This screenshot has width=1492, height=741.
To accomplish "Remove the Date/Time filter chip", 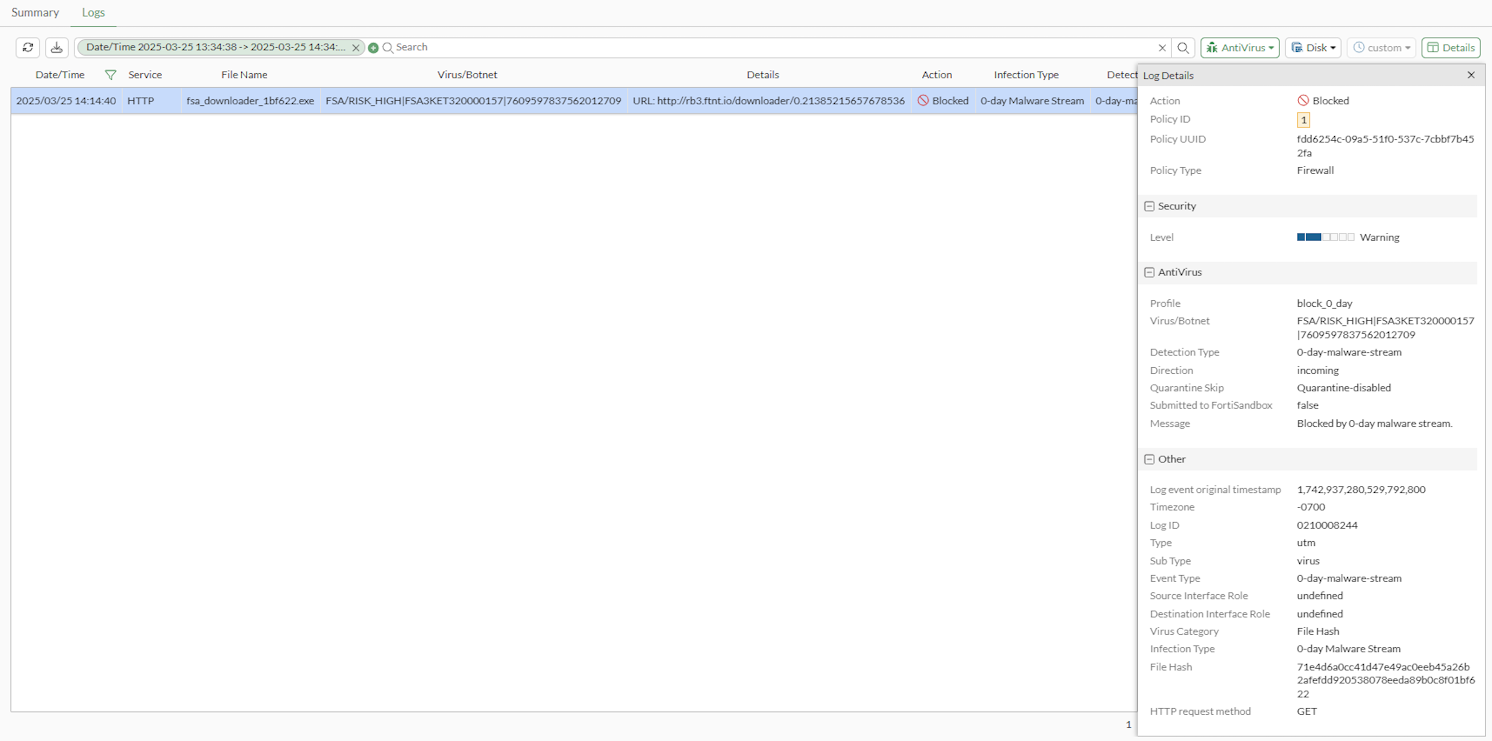I will [356, 47].
